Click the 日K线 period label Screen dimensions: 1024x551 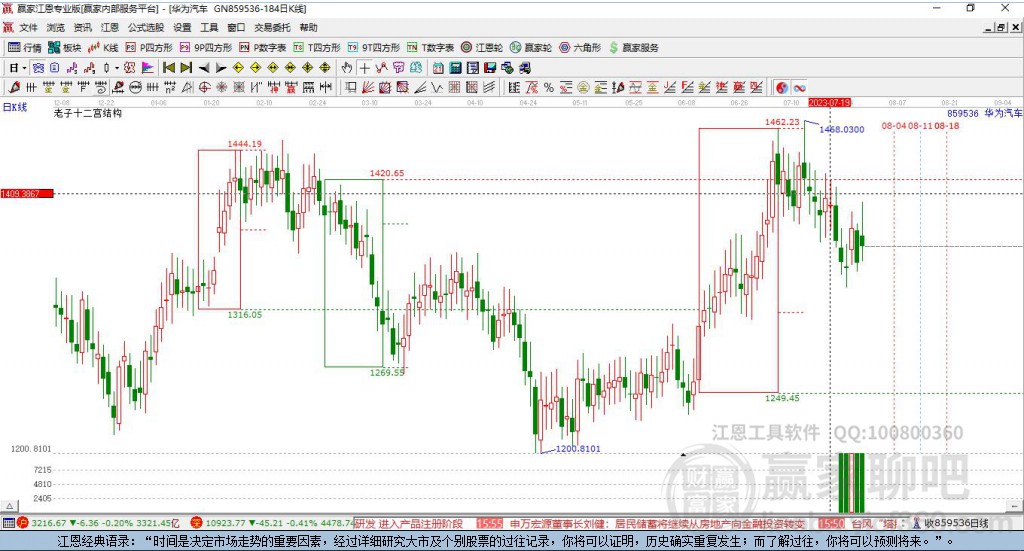[x=15, y=107]
